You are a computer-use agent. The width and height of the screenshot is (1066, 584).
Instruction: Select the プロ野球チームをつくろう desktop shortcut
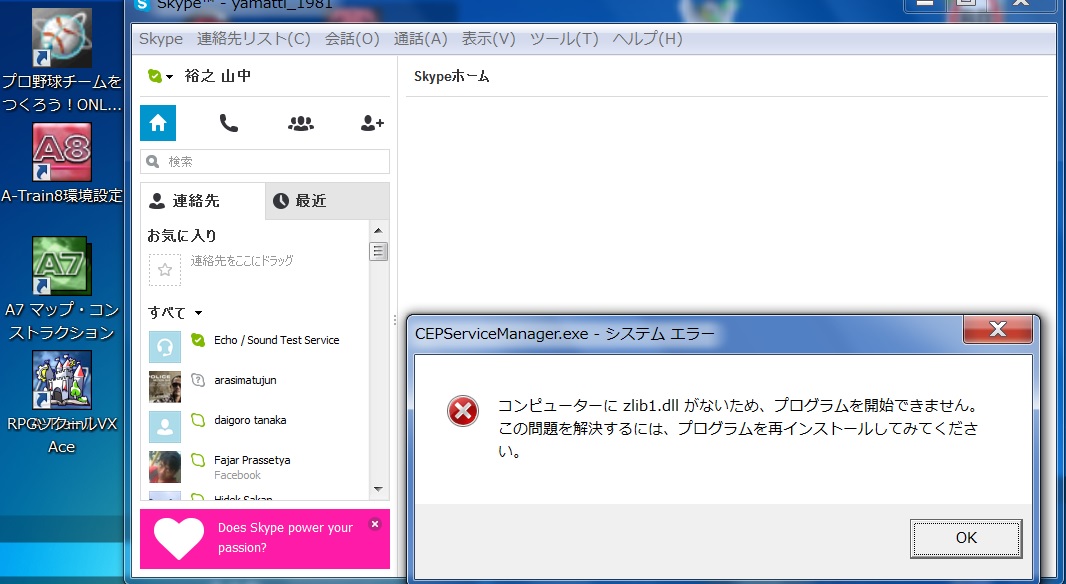pos(62,60)
